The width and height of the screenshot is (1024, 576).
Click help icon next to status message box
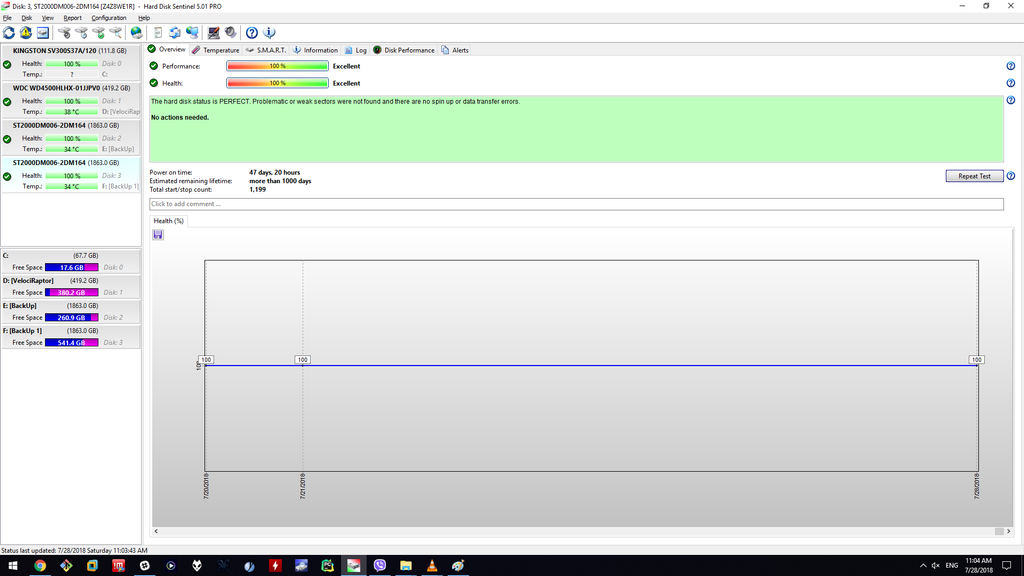1010,100
